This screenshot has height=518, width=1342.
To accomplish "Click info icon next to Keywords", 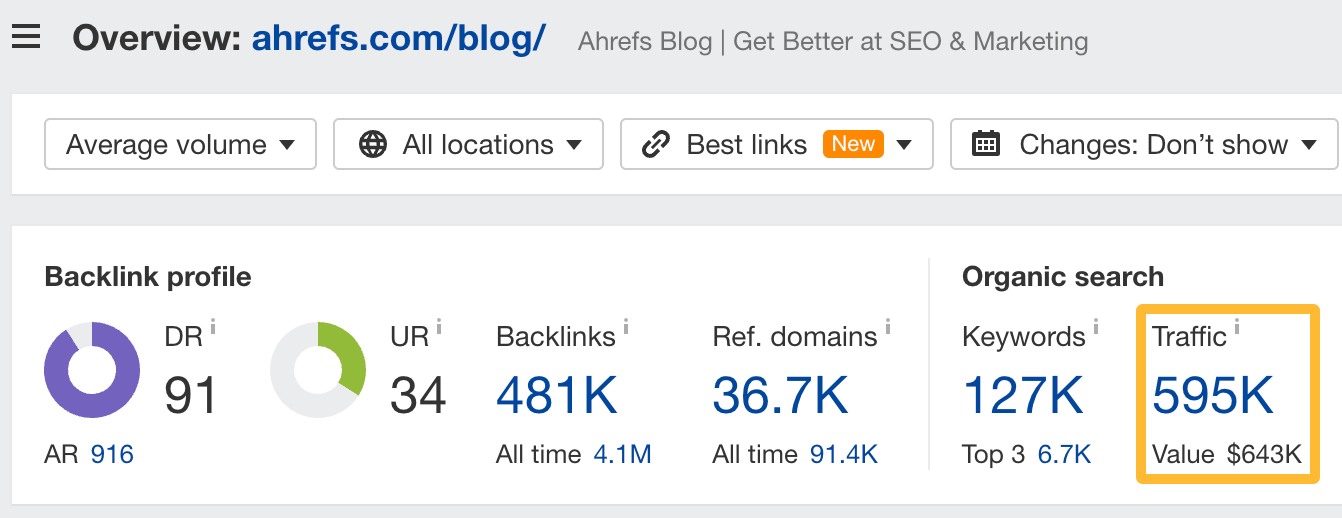I will pos(1096,326).
